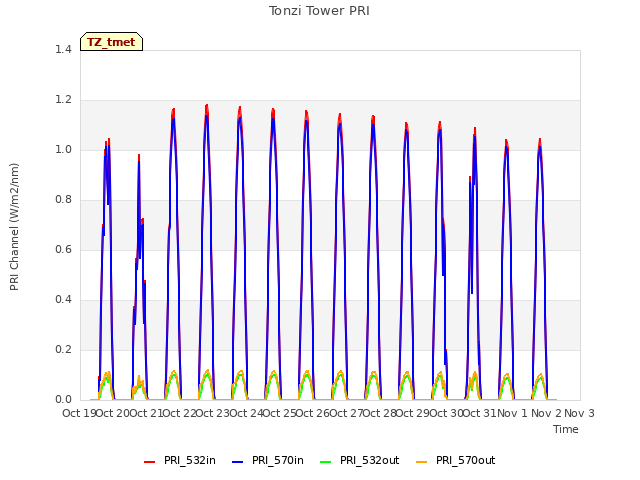Click the Time x-axis title
This screenshot has width=640, height=480.
click(565, 429)
